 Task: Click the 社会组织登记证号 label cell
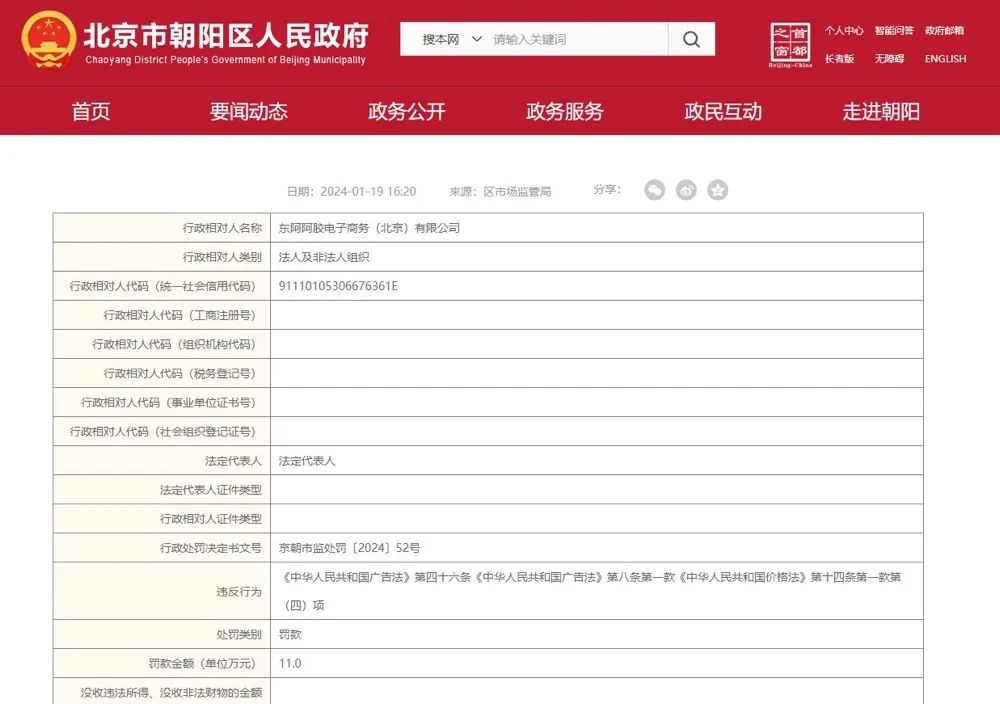[162, 432]
